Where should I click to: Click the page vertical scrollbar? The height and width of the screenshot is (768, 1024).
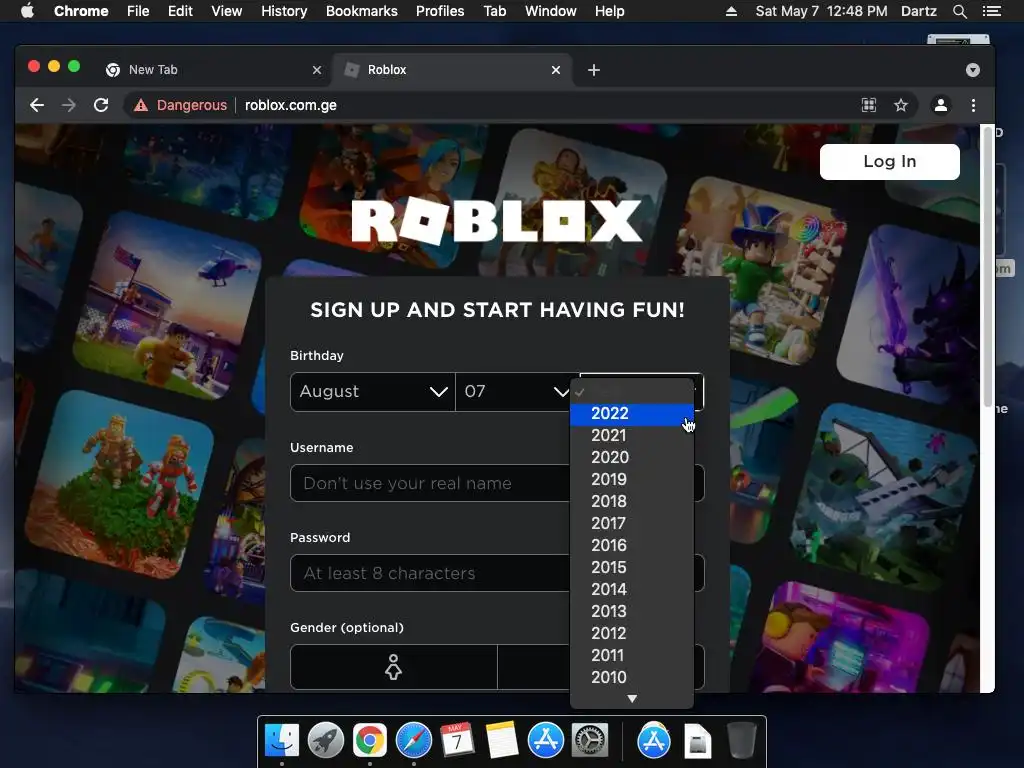point(987,266)
